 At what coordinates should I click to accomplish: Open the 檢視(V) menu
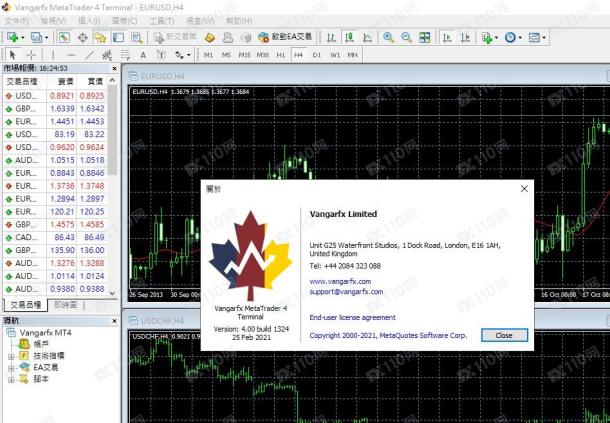pos(53,20)
